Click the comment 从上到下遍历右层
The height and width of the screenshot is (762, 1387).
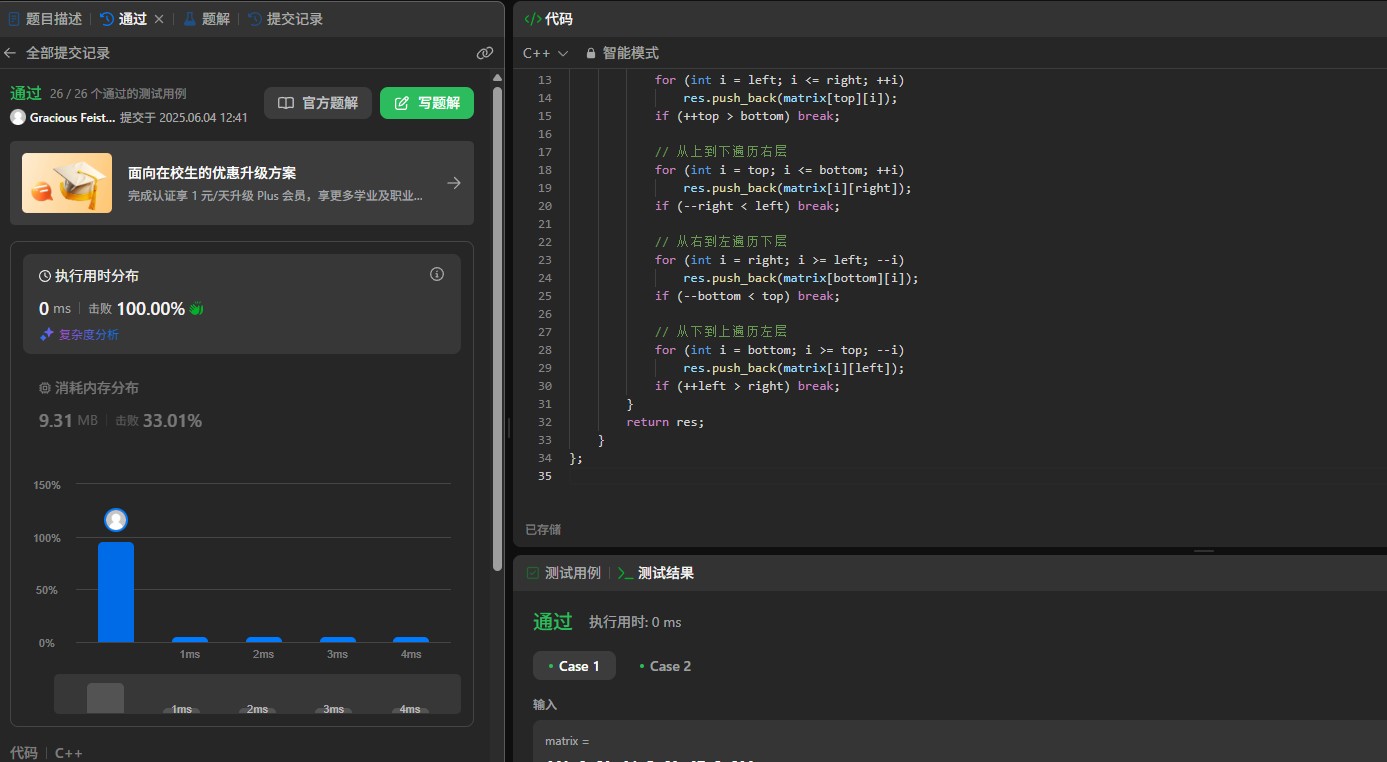[721, 152]
